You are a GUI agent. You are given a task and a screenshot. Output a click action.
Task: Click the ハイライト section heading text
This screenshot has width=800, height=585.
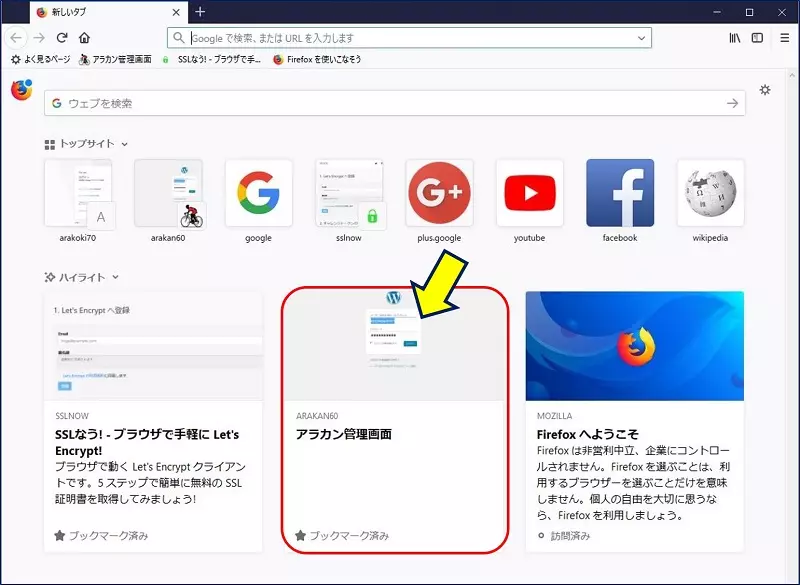[x=82, y=277]
